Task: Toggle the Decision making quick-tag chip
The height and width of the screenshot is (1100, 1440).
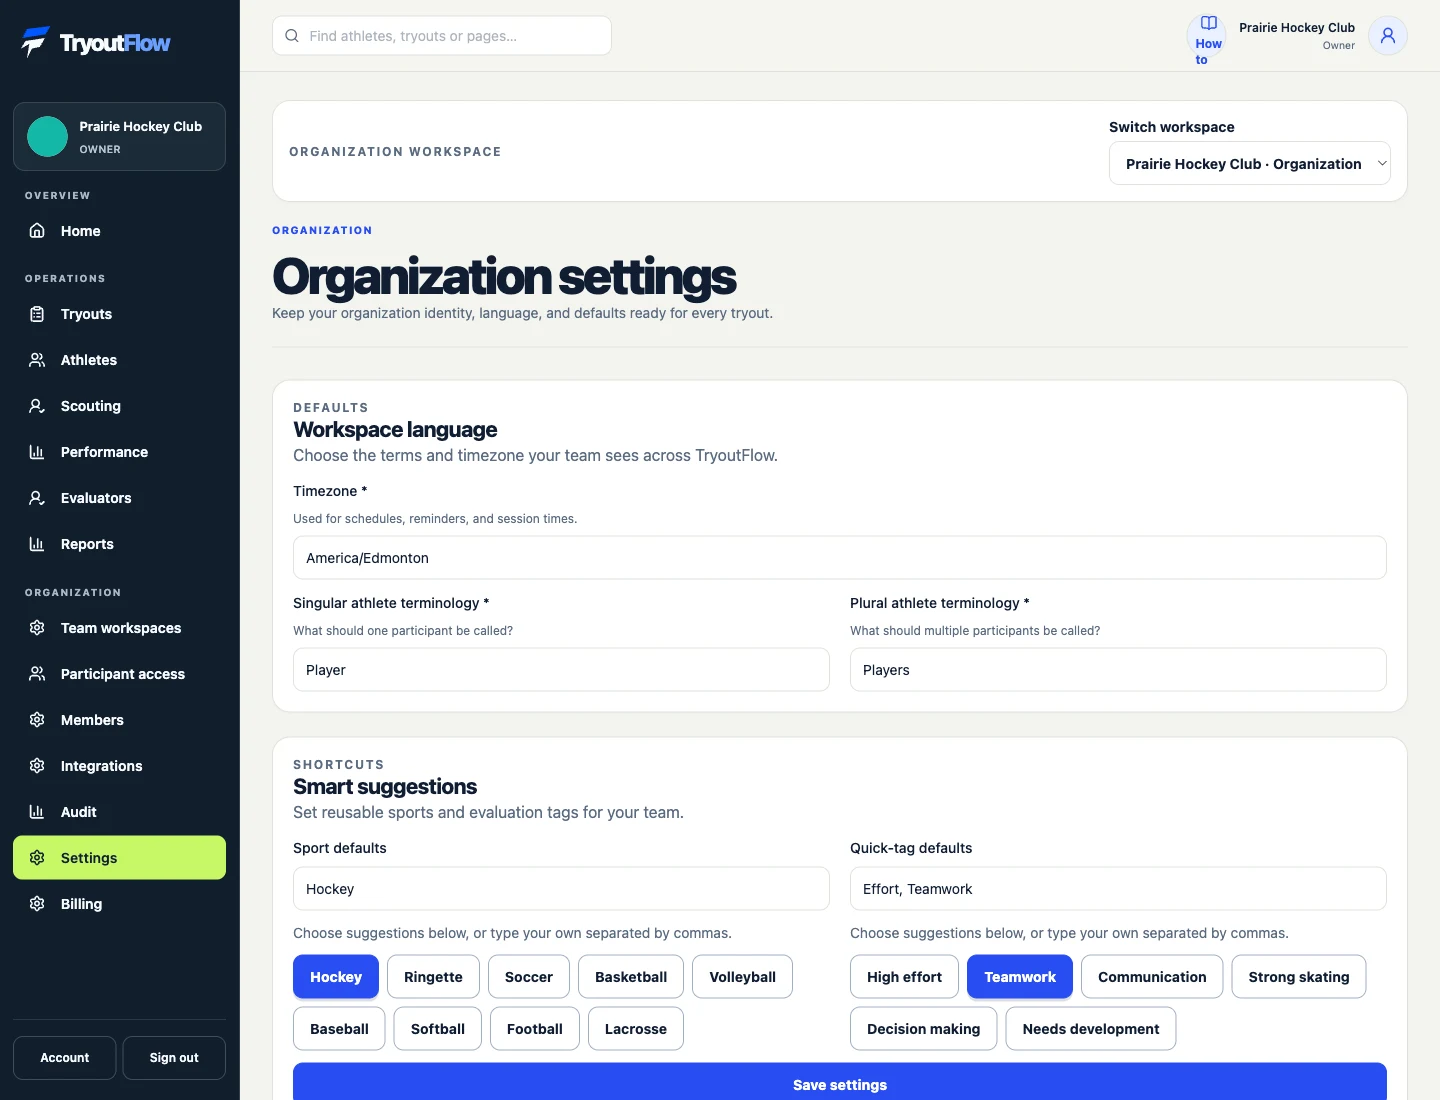Action: coord(923,1029)
